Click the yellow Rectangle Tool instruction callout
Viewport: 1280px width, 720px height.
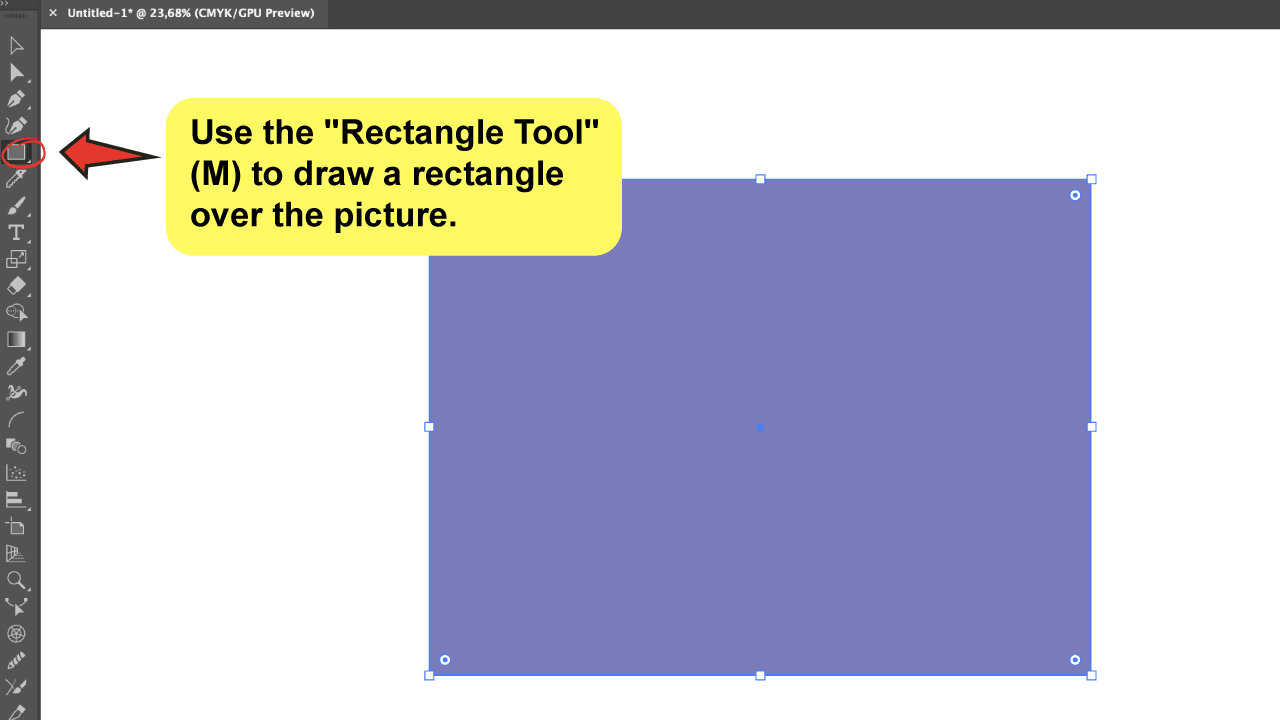pos(393,173)
